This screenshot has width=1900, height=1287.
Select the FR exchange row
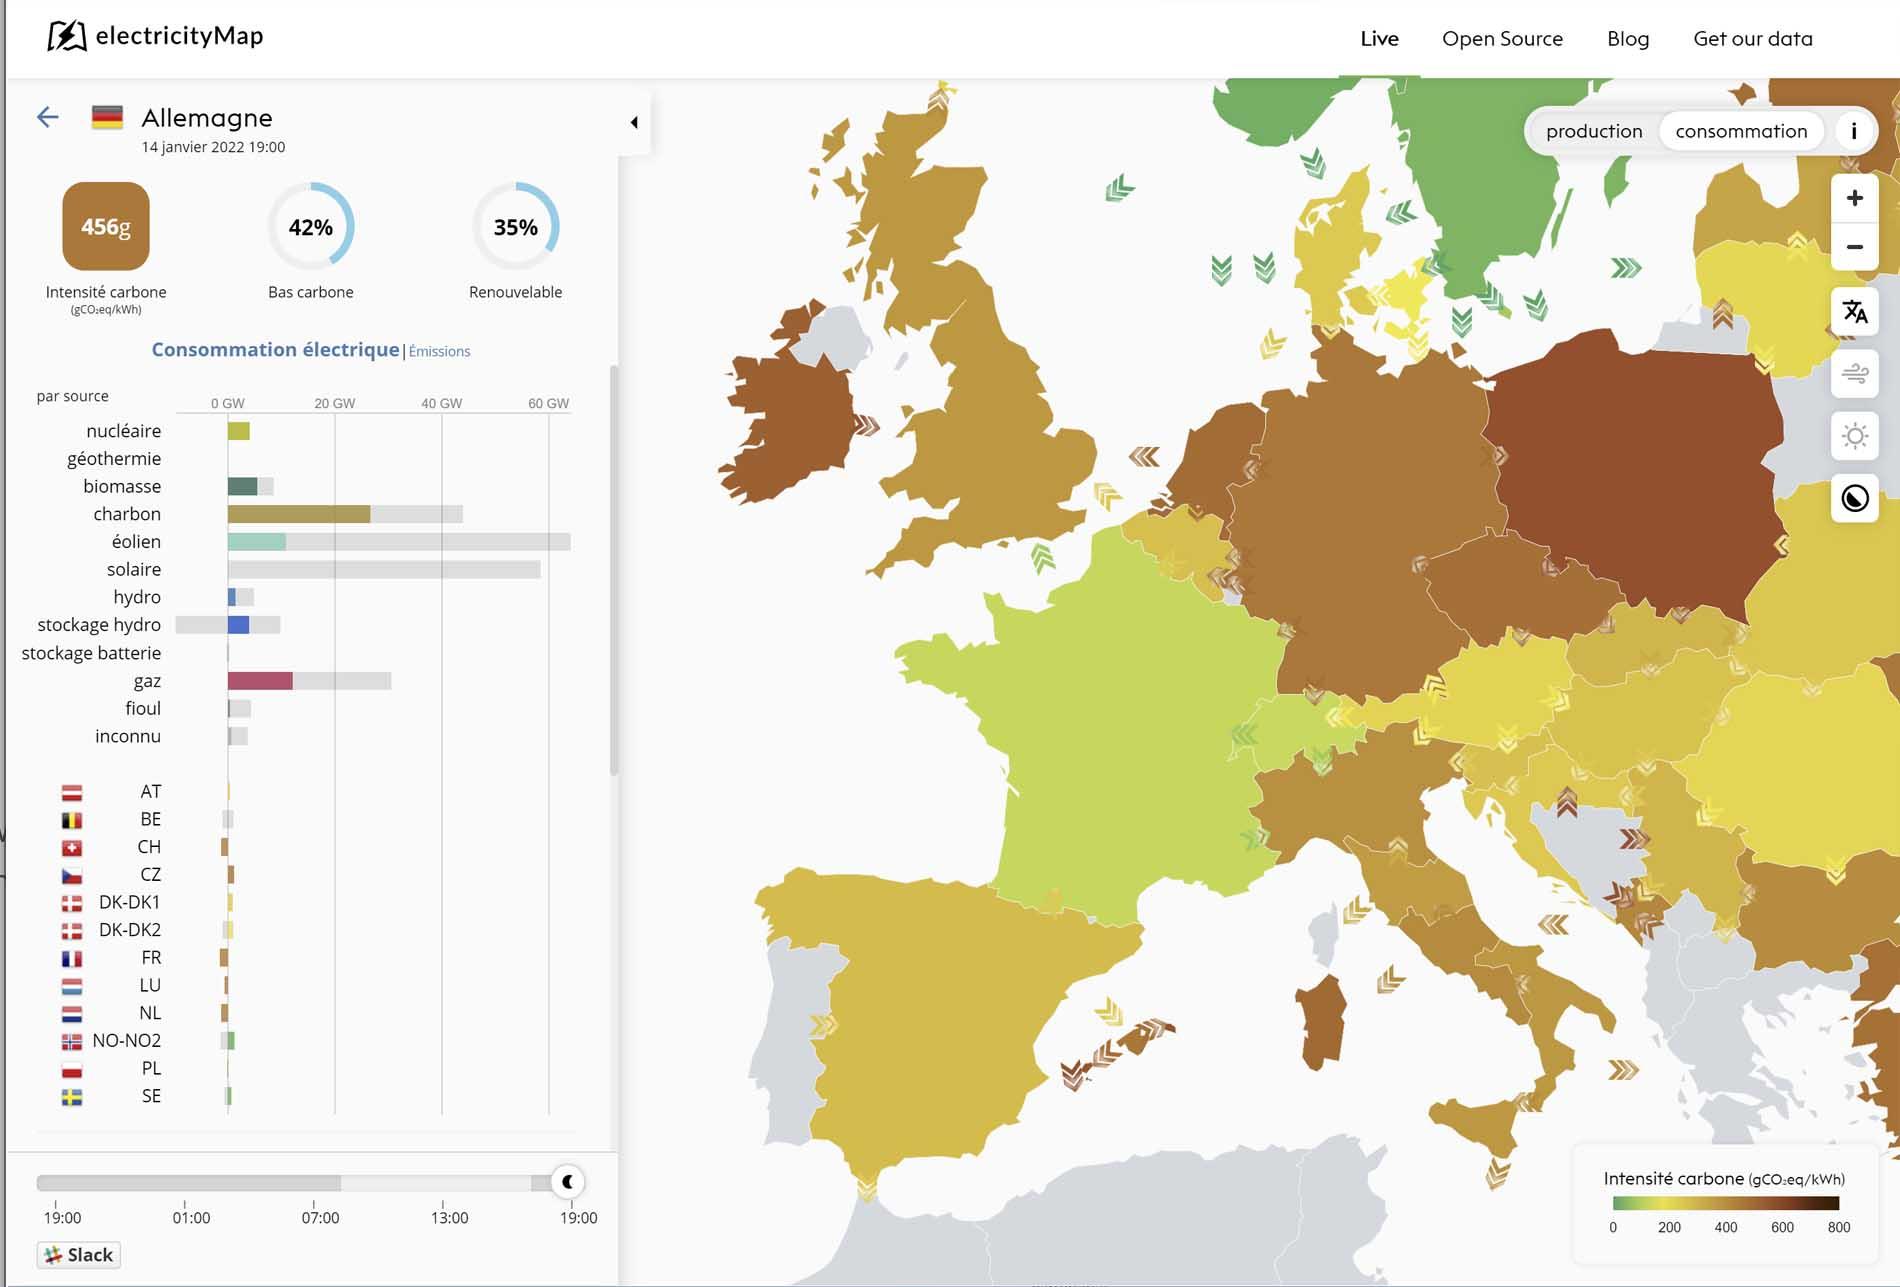pyautogui.click(x=151, y=957)
